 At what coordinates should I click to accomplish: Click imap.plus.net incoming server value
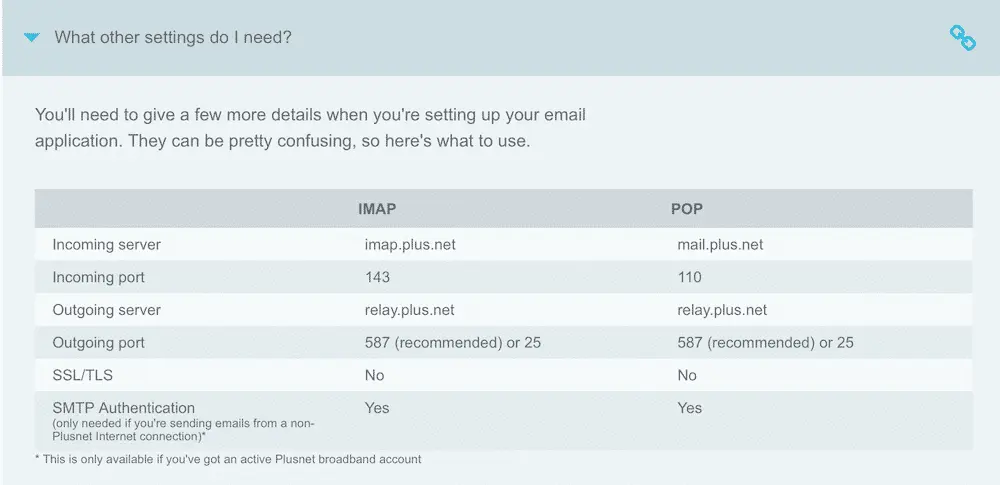(410, 244)
